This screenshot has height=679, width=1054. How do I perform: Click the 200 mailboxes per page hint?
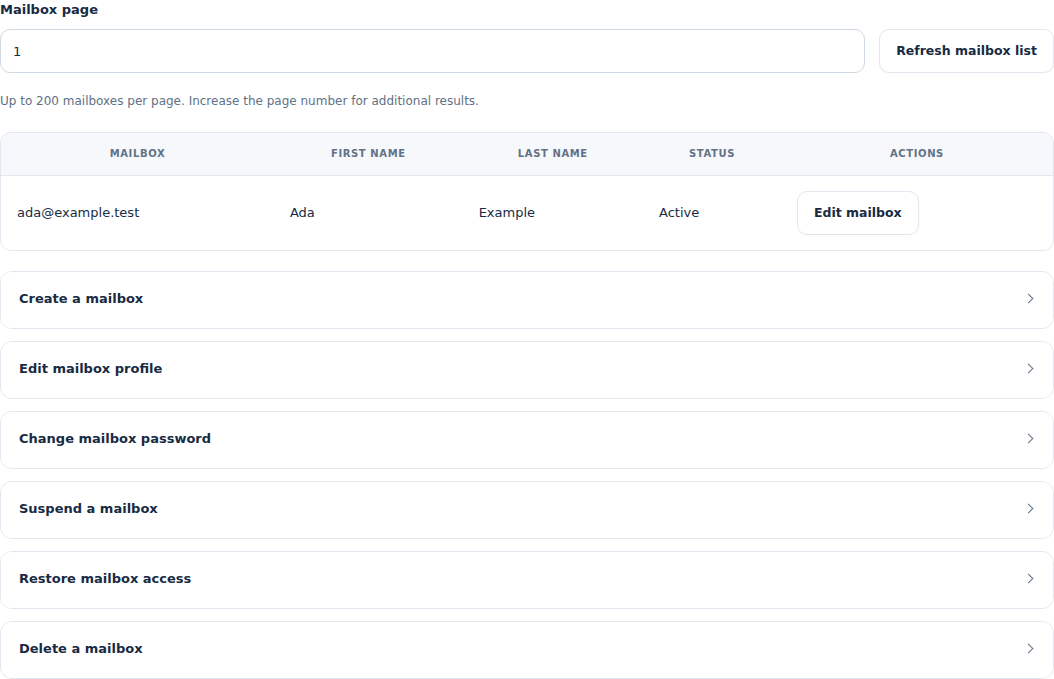pos(239,101)
